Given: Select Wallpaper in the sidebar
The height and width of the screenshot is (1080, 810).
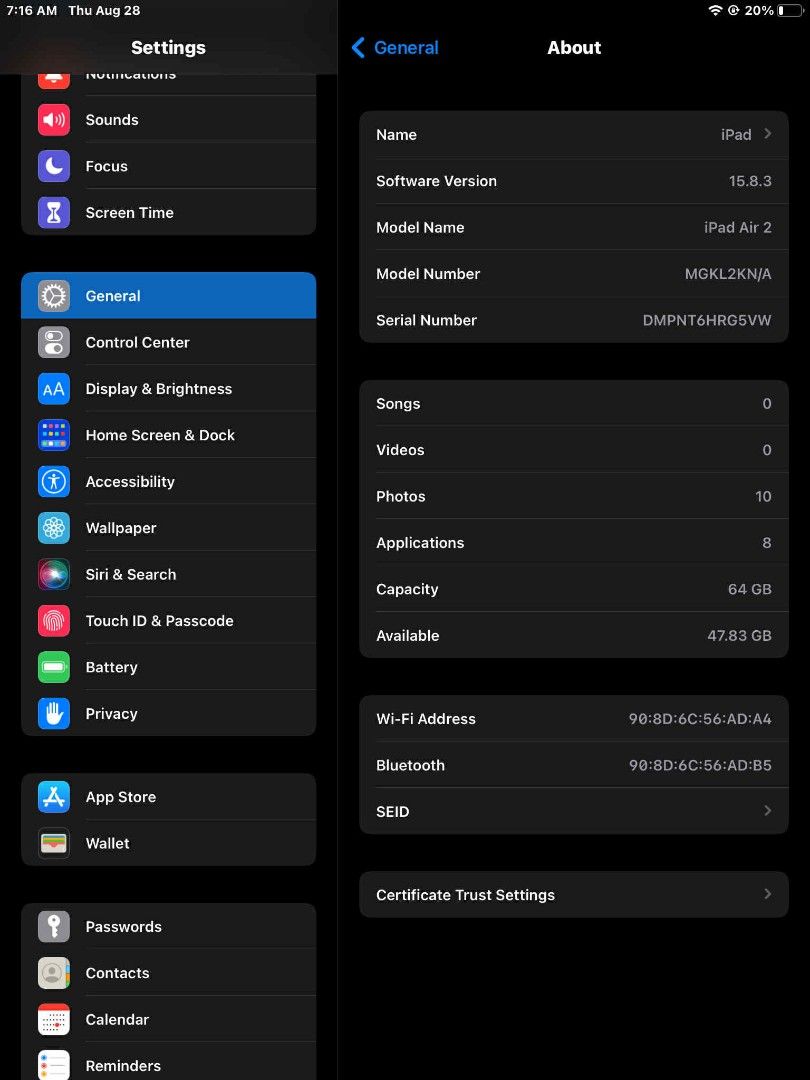Looking at the screenshot, I should tap(169, 528).
